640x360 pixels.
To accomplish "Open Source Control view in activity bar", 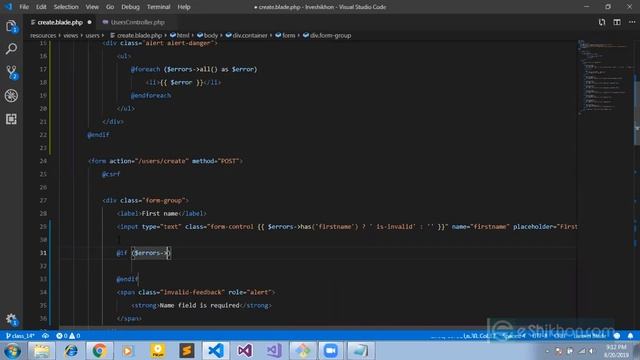I will (x=11, y=72).
